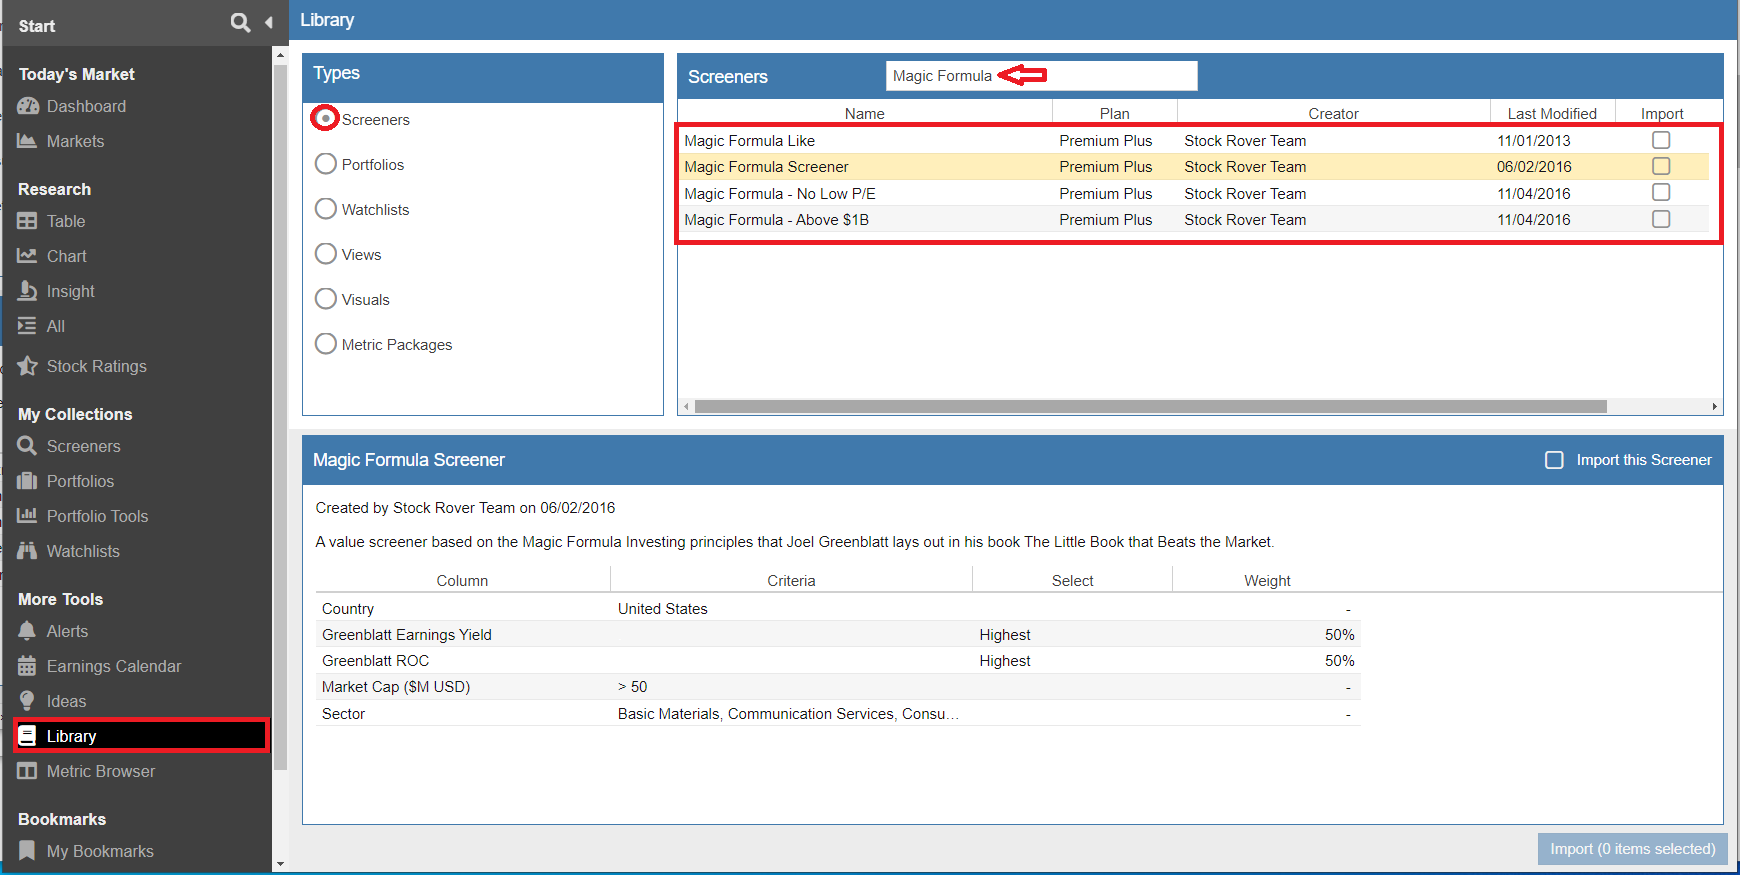
Task: Select the Metric Packages radio button
Action: coord(325,343)
